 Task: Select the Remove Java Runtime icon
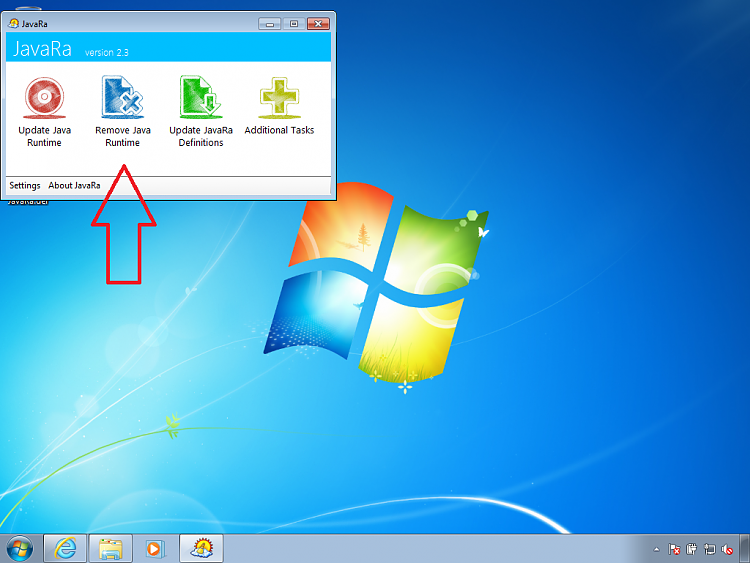coord(122,97)
